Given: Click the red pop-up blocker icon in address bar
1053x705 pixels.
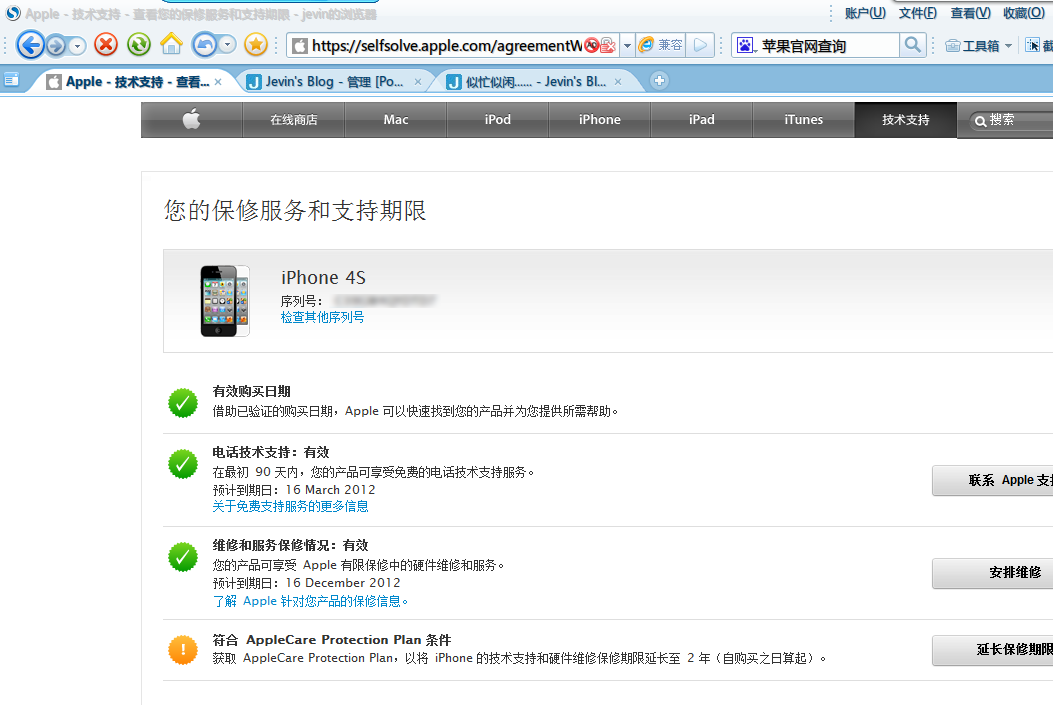Looking at the screenshot, I should point(608,46).
